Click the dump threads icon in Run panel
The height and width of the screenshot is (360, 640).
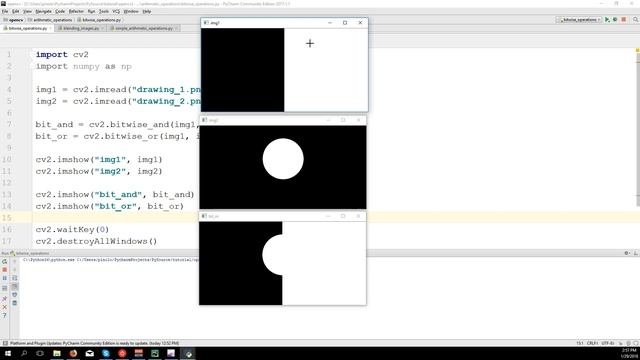point(4,288)
